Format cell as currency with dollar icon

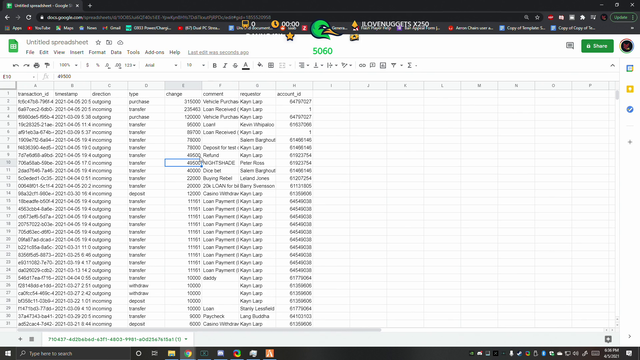[x=87, y=65]
